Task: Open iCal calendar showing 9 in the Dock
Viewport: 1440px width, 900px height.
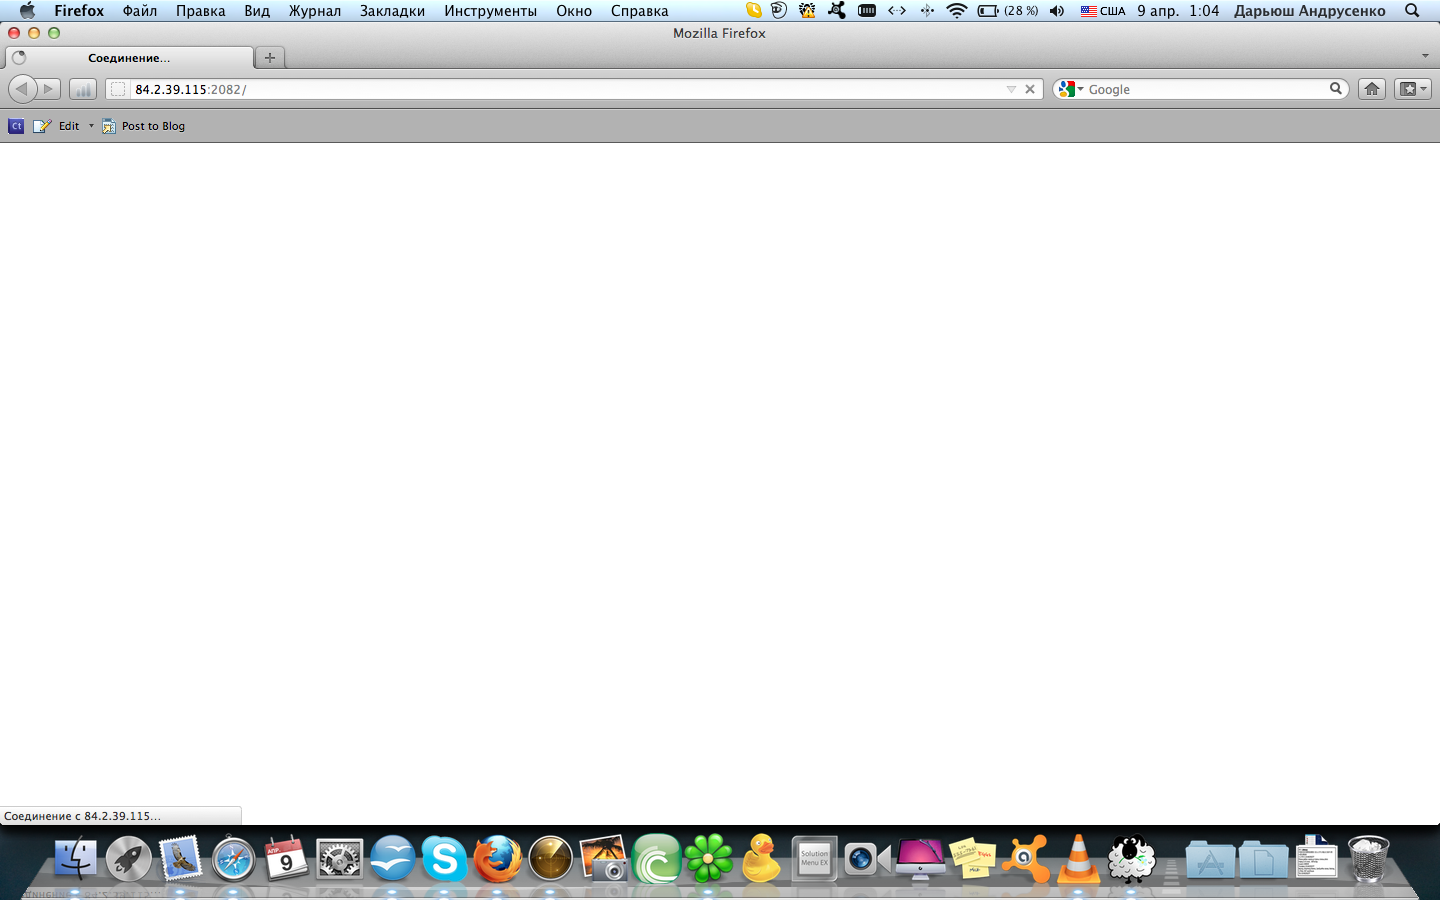Action: click(286, 858)
